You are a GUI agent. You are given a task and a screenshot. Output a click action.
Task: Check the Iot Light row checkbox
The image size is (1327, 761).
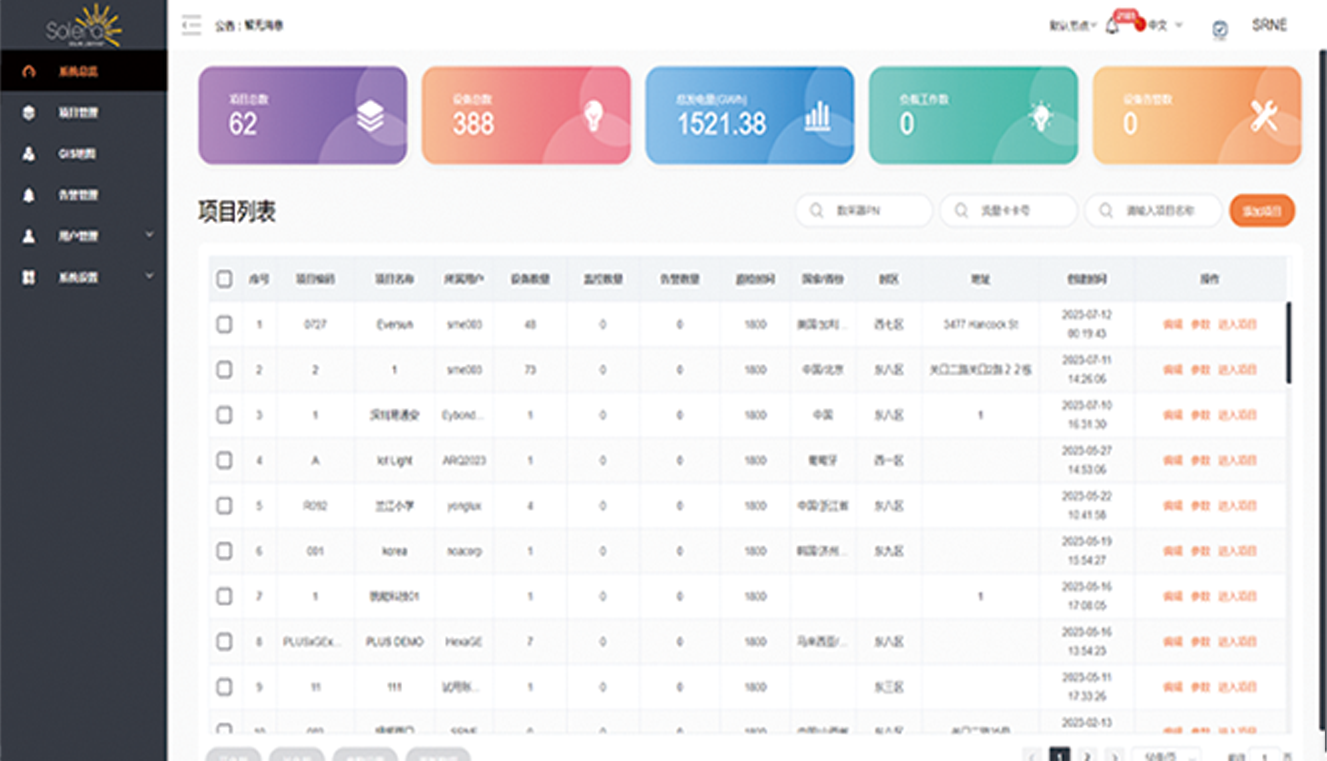click(x=225, y=460)
